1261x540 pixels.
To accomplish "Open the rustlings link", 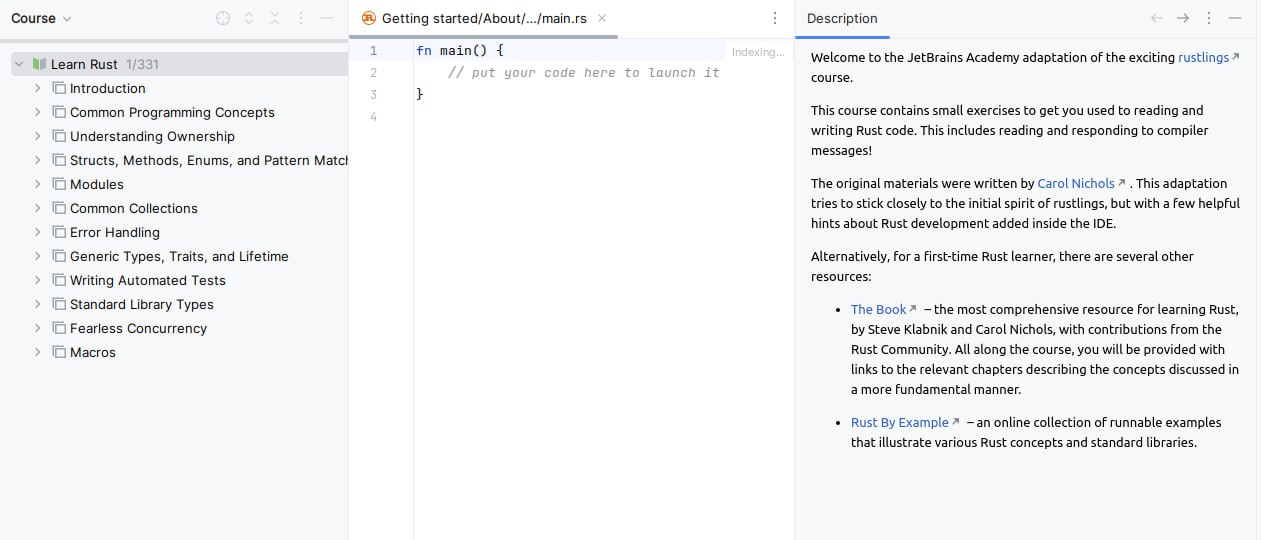I will (x=1203, y=57).
